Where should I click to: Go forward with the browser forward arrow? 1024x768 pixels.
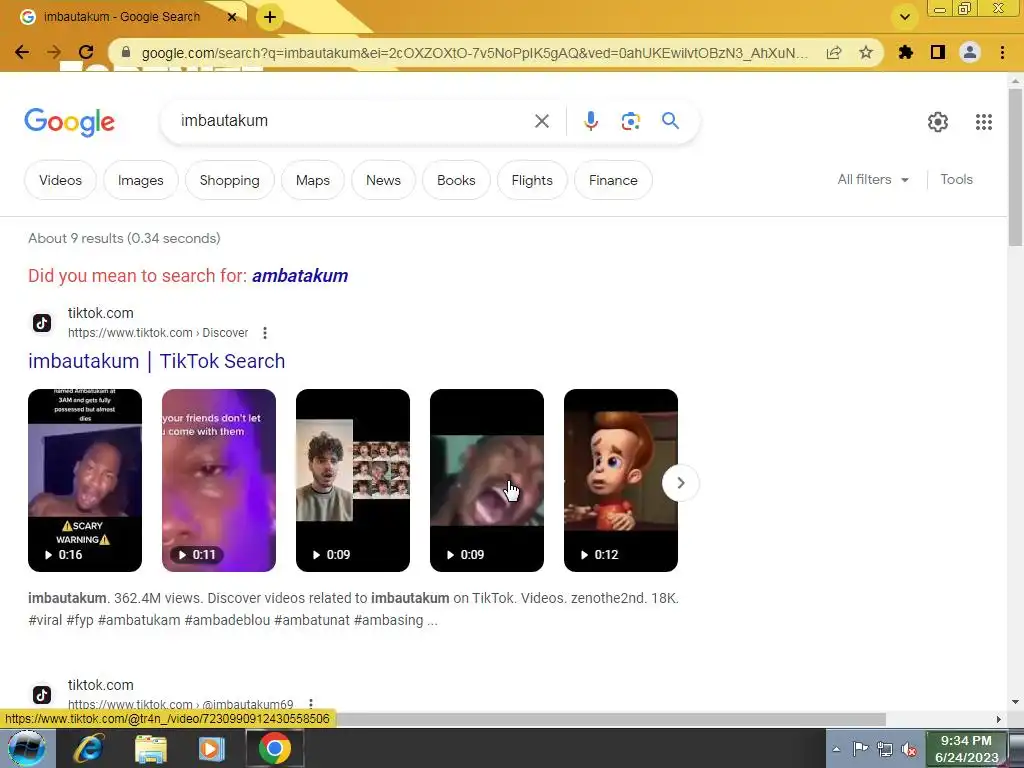pyautogui.click(x=54, y=52)
